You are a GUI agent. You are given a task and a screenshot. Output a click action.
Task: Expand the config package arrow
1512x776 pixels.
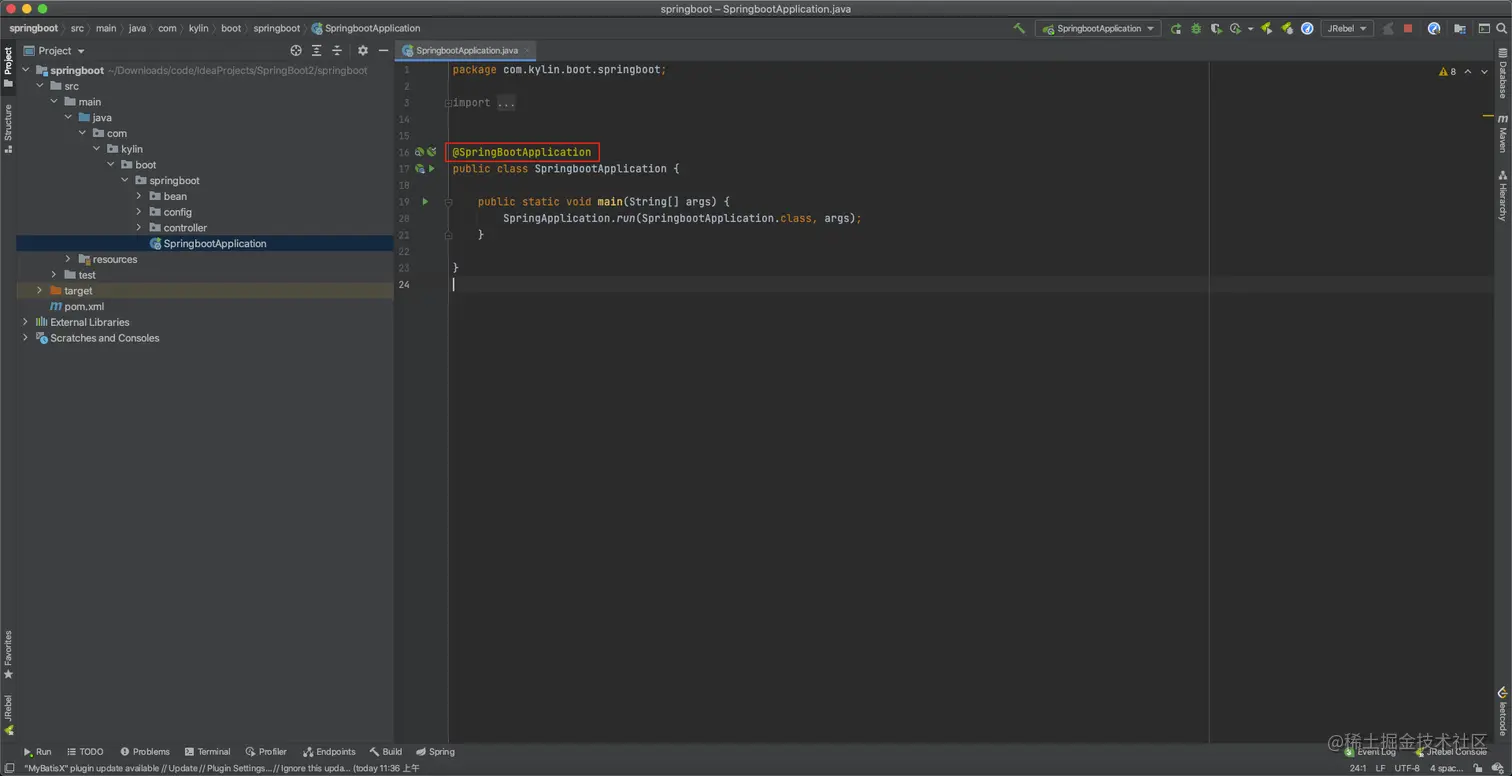pos(139,212)
